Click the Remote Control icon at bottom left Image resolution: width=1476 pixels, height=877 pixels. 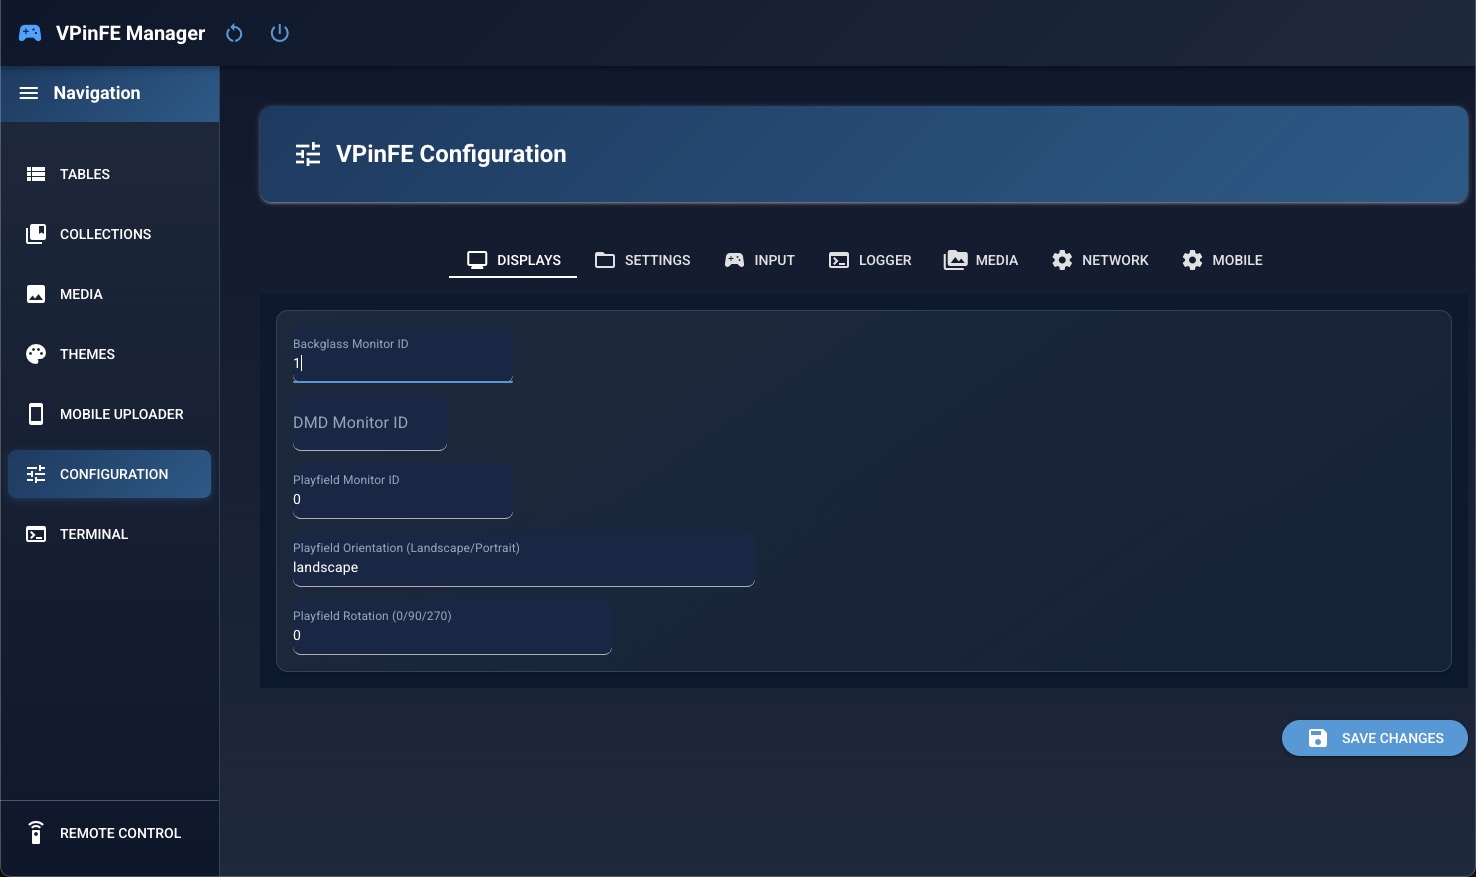pyautogui.click(x=35, y=832)
